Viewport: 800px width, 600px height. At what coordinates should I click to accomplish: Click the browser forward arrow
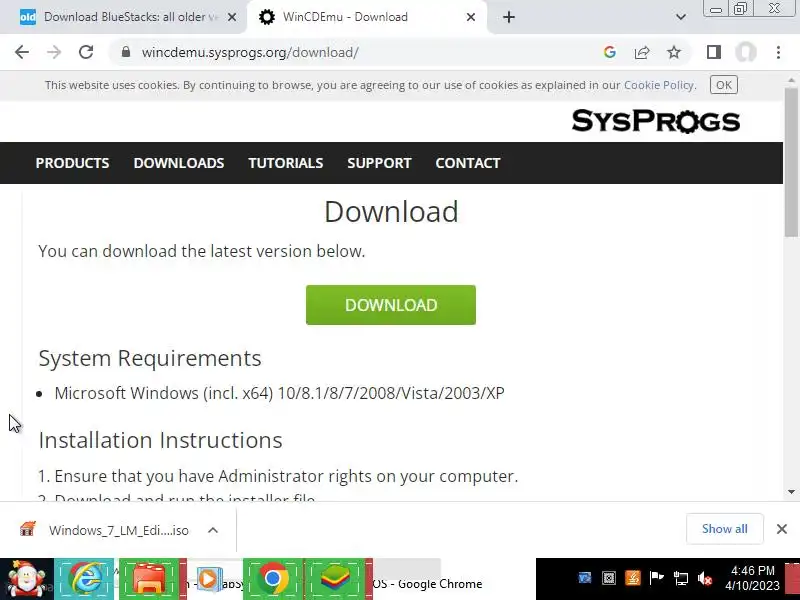click(x=54, y=52)
